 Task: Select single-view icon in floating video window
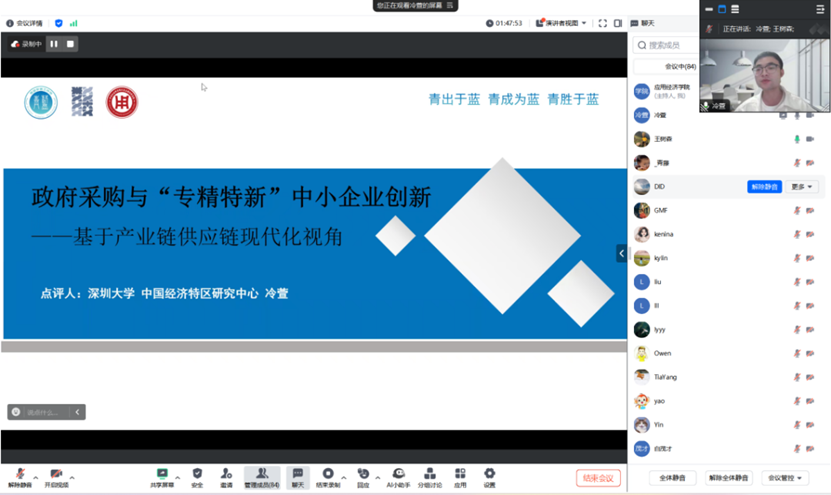[x=722, y=9]
